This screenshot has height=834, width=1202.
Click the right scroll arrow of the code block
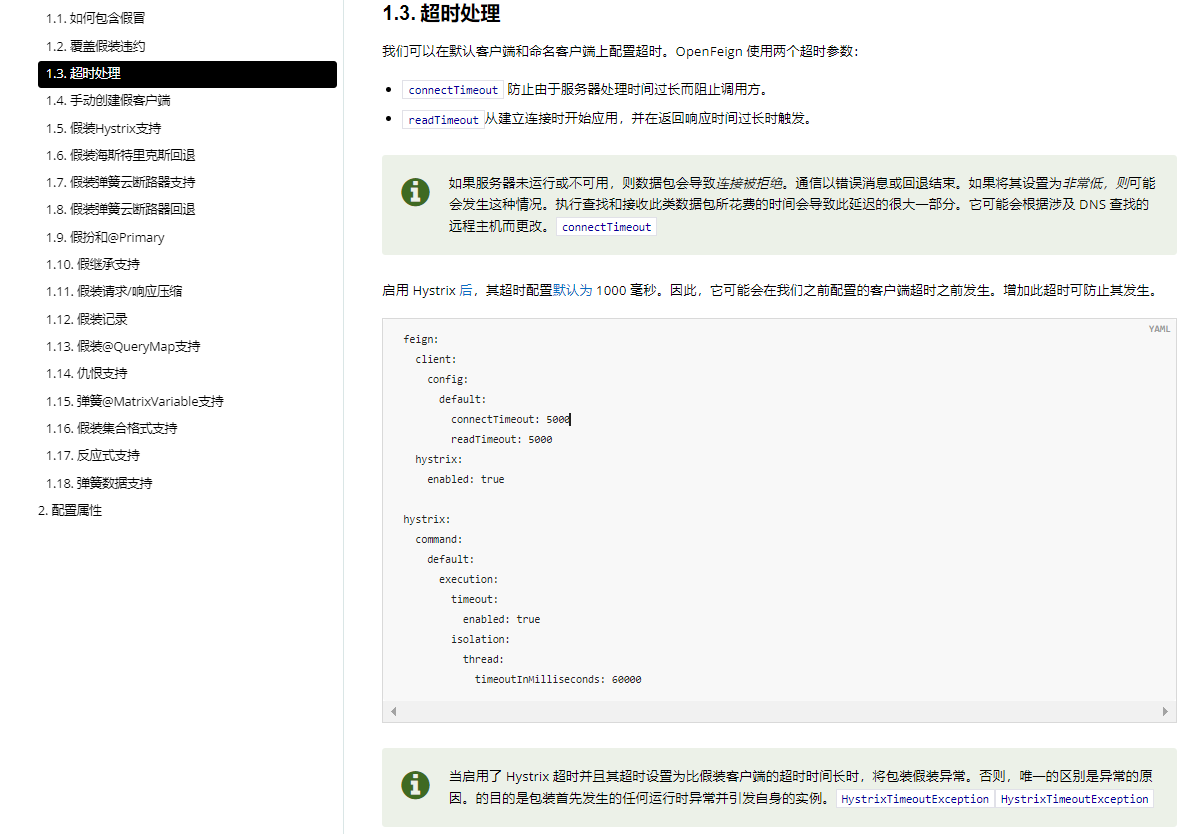1166,712
